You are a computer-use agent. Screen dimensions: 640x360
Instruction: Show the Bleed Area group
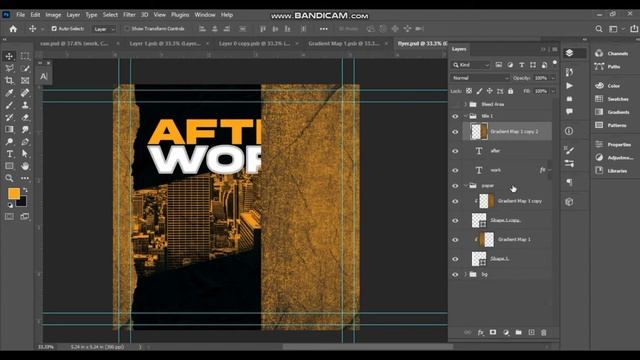pos(455,104)
